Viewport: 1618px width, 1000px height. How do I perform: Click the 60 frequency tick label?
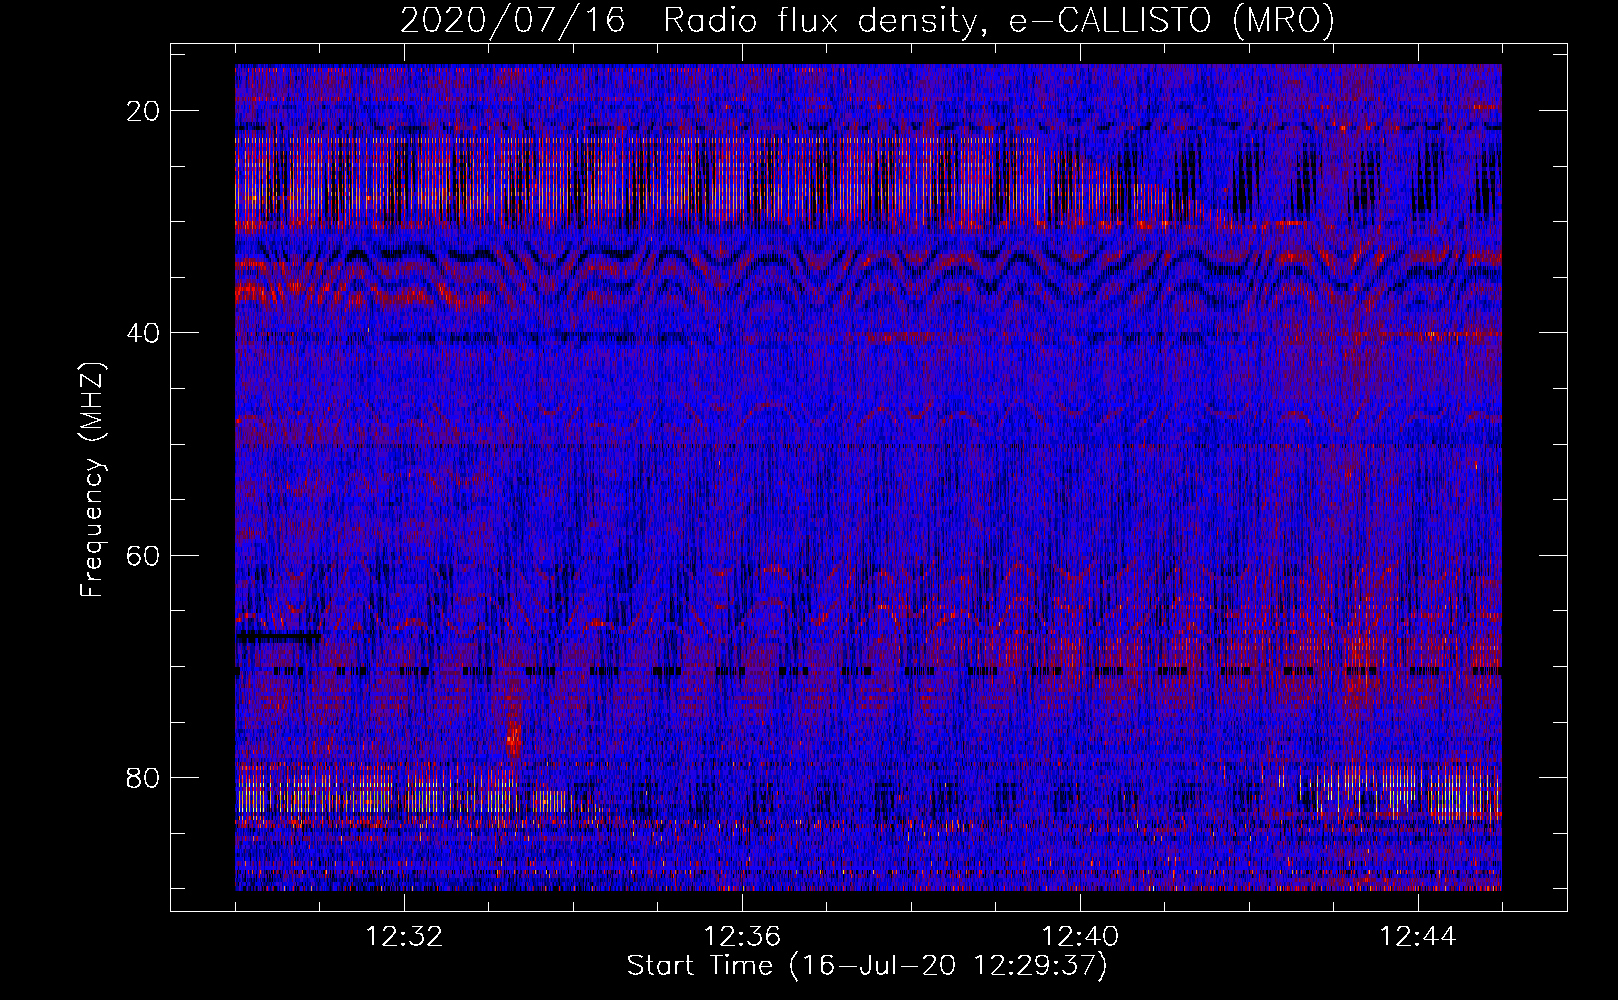[x=144, y=555]
